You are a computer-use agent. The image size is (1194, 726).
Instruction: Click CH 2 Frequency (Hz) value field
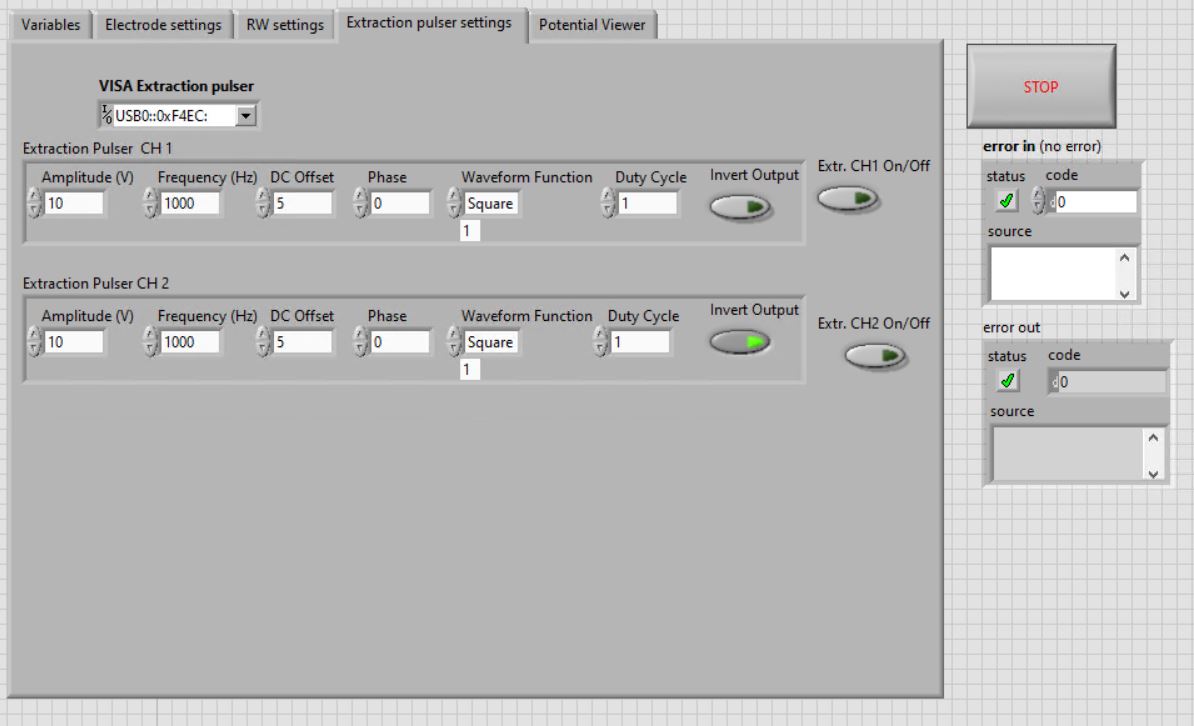pos(190,342)
